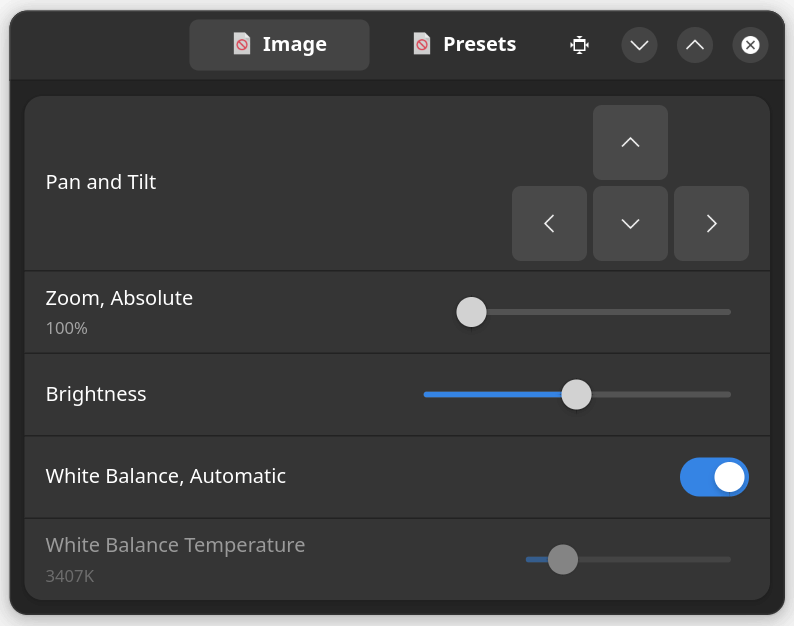
Task: Select the Image tab
Action: tap(279, 45)
